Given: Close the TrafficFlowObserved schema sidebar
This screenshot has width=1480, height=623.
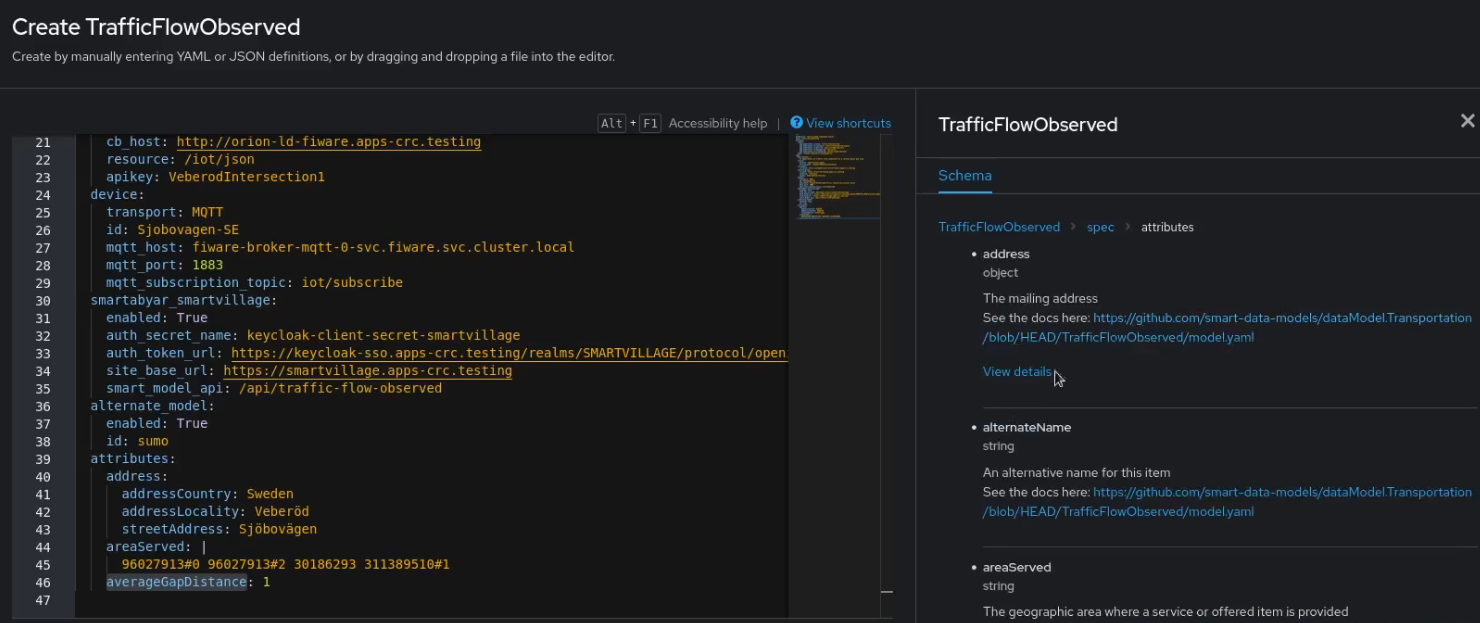Looking at the screenshot, I should [x=1467, y=121].
